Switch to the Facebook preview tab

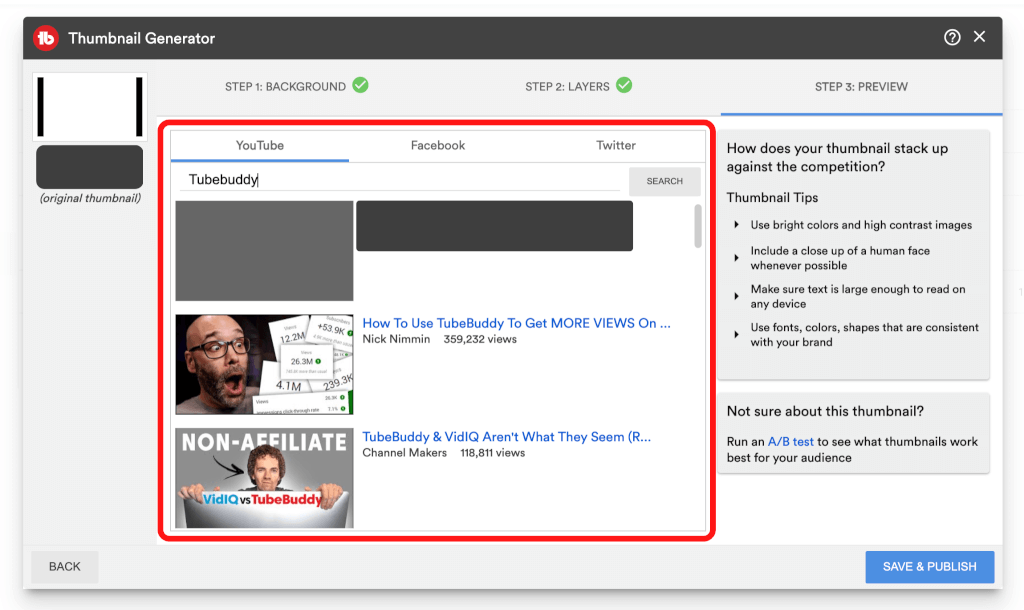[438, 145]
